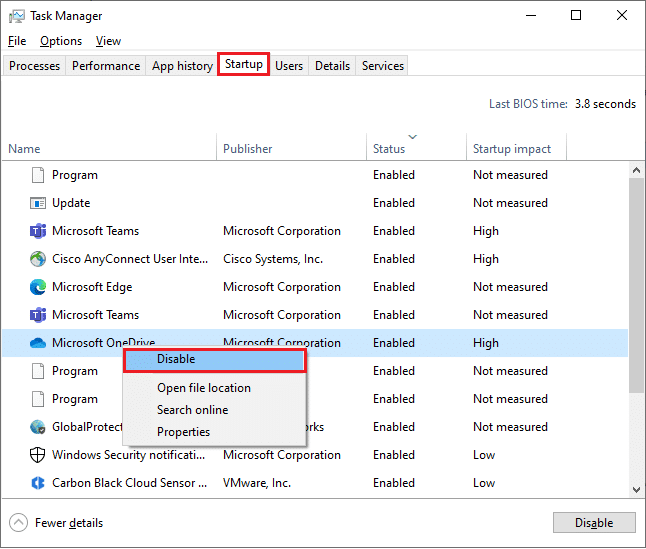Screen dimensions: 646x549
Task: Click the vertical scrollbar thumb
Action: click(x=637, y=285)
